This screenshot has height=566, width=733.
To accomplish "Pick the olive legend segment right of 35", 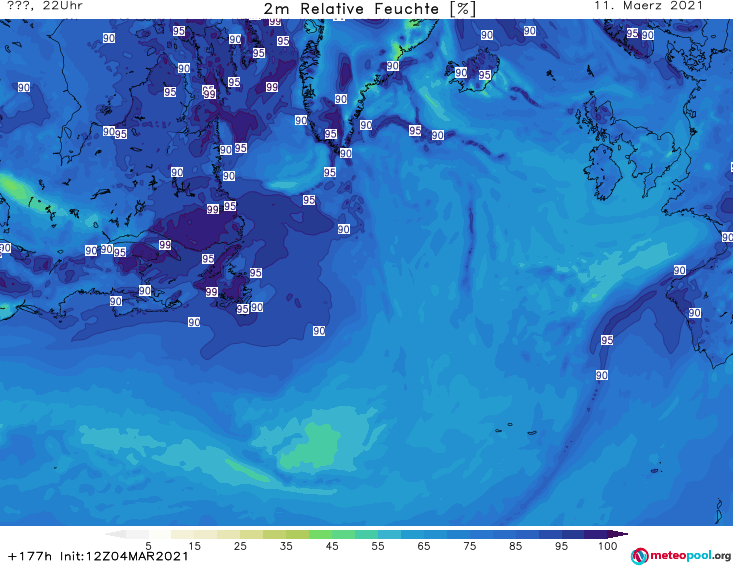I will [298, 534].
